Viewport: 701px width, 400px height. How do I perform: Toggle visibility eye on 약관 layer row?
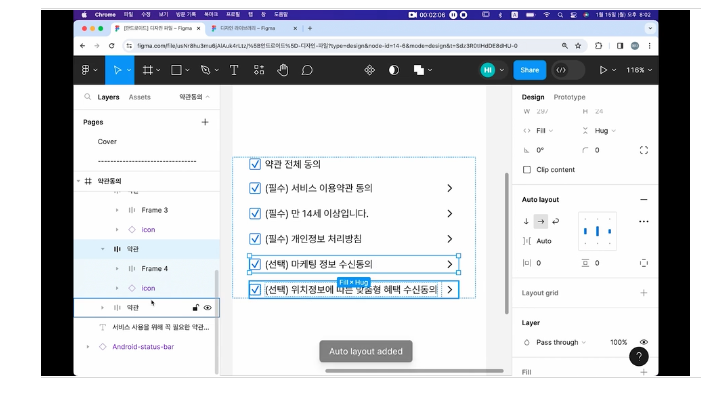(207, 307)
